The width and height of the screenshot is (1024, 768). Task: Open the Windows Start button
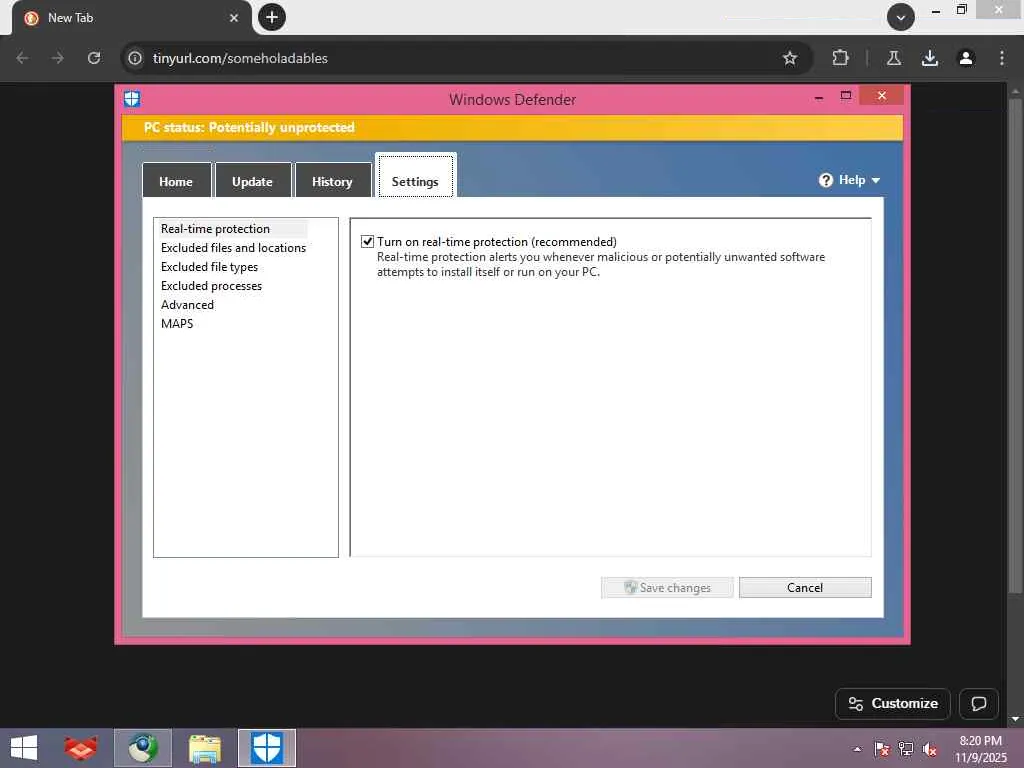click(x=24, y=748)
